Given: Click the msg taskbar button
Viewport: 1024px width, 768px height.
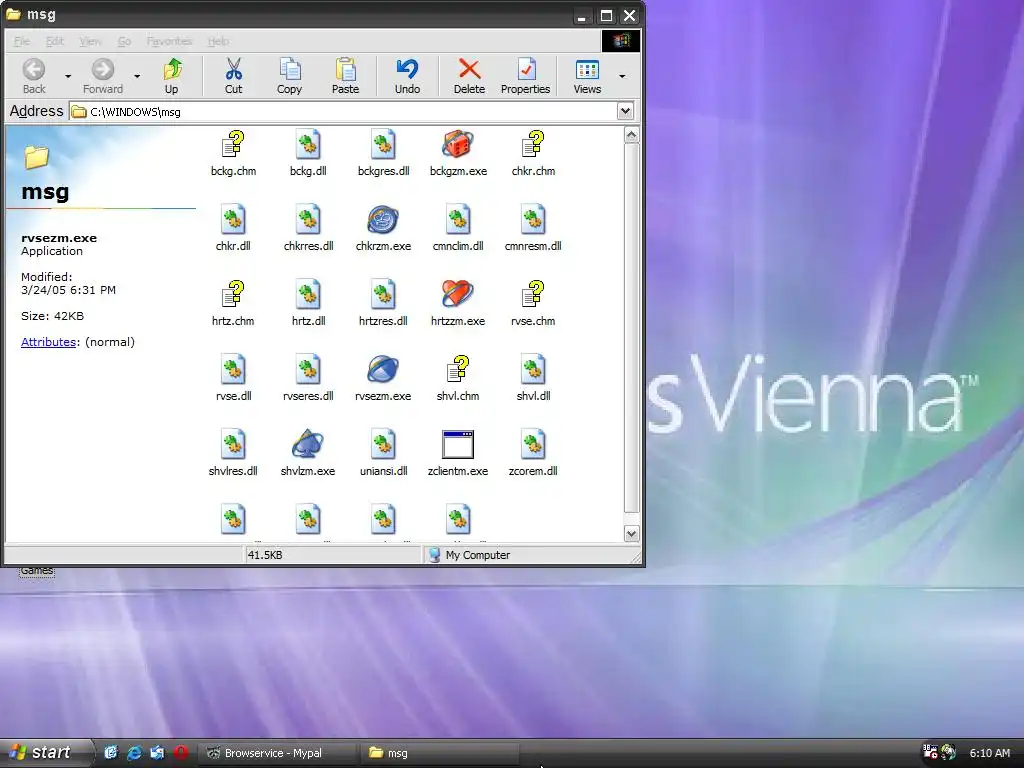Looking at the screenshot, I should pyautogui.click(x=440, y=753).
